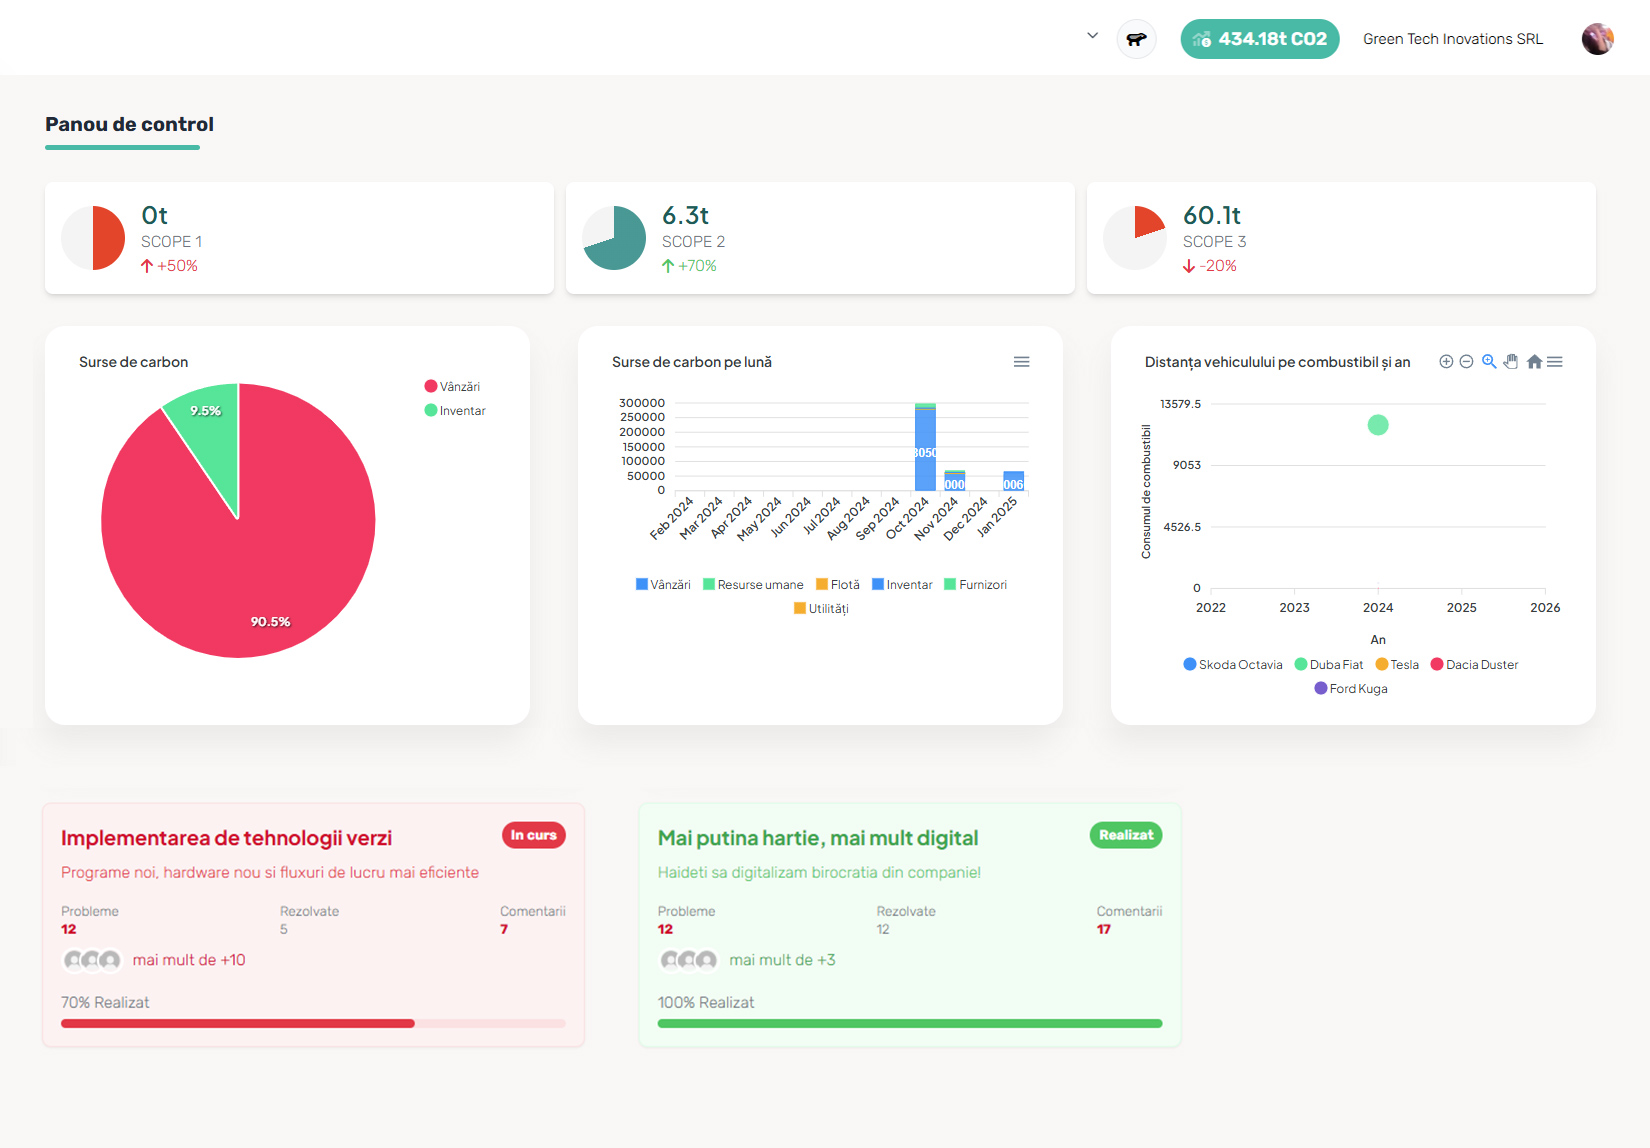Open the monthly carbon chart menu icon

[1021, 362]
